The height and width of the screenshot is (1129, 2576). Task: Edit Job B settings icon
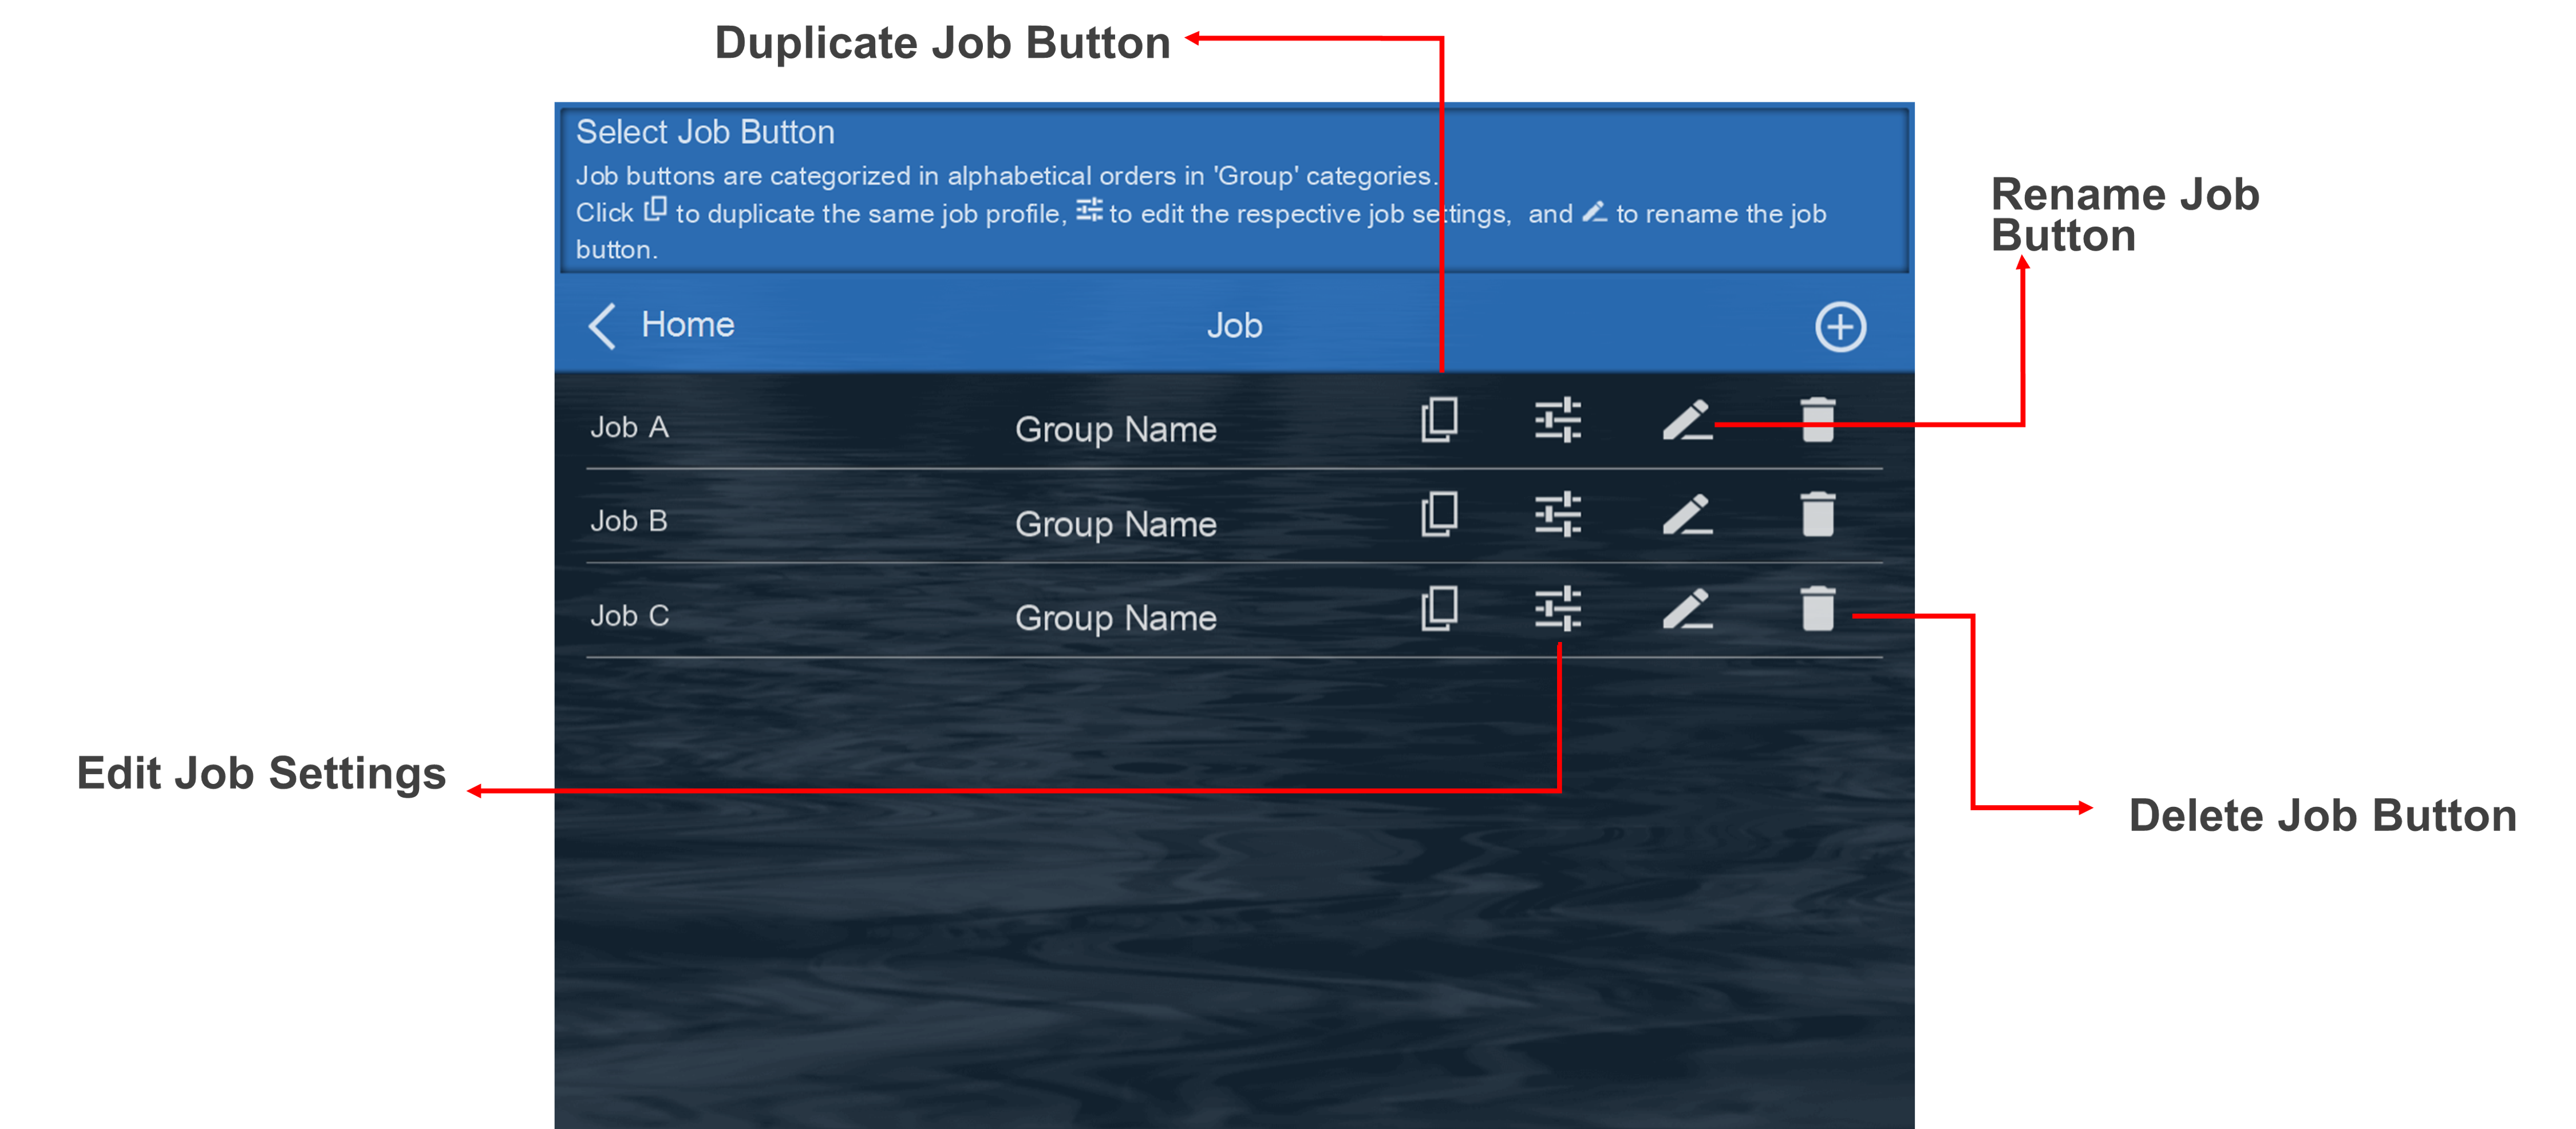(1558, 514)
